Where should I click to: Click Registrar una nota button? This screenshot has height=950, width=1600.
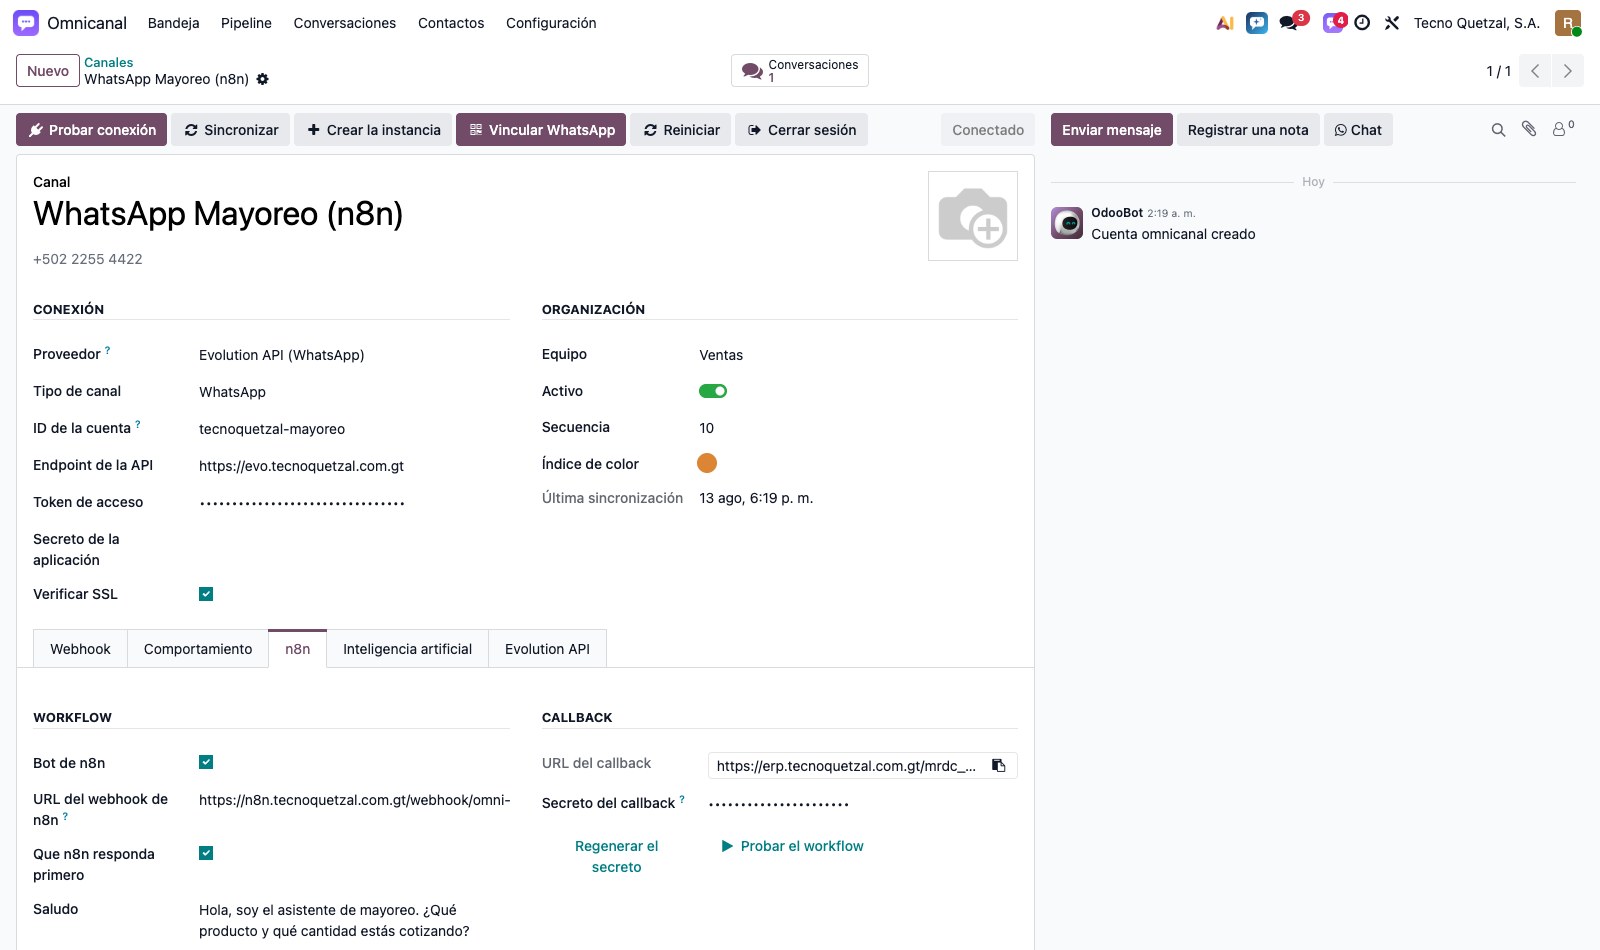click(1248, 130)
